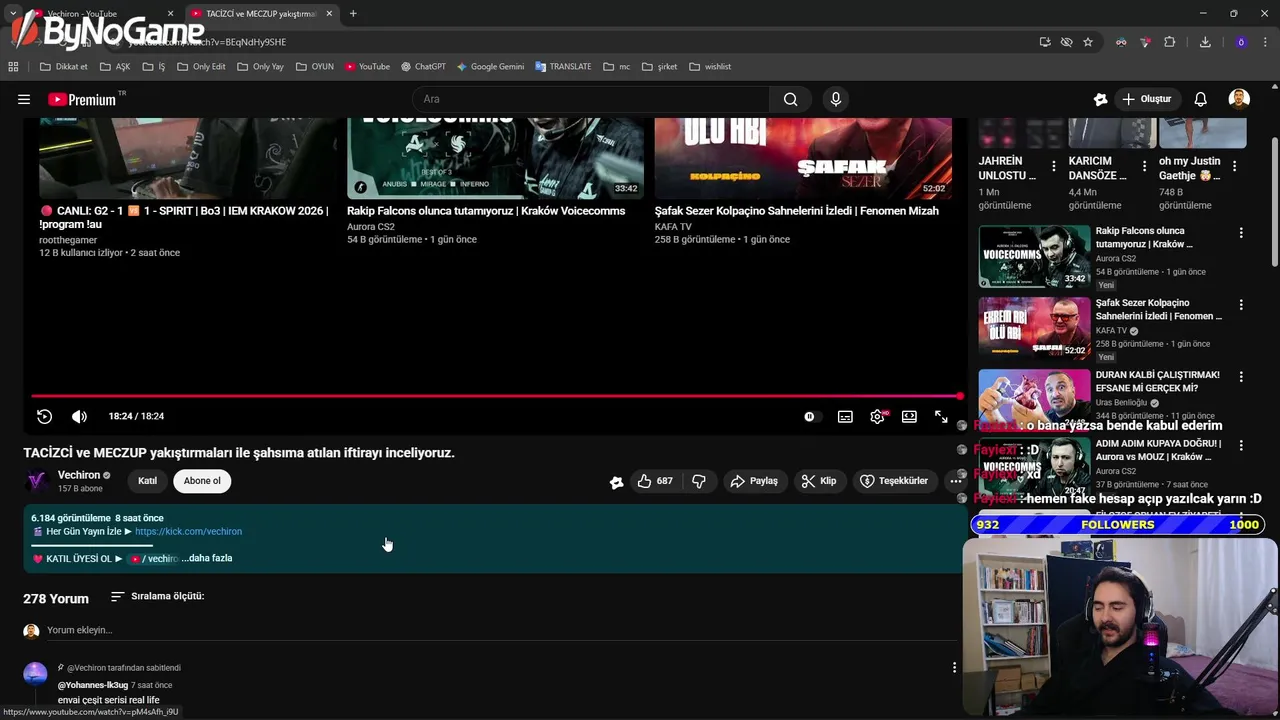This screenshot has width=1280, height=720.
Task: Open YouTube notifications bell
Action: [x=1200, y=99]
